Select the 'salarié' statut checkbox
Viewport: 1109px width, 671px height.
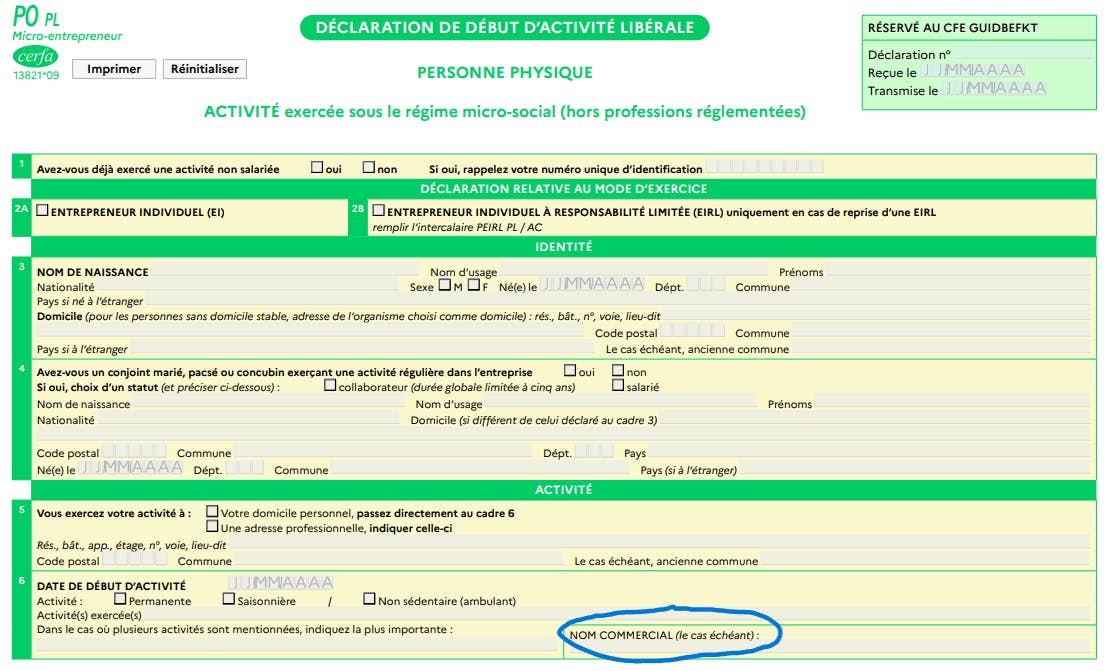[618, 384]
